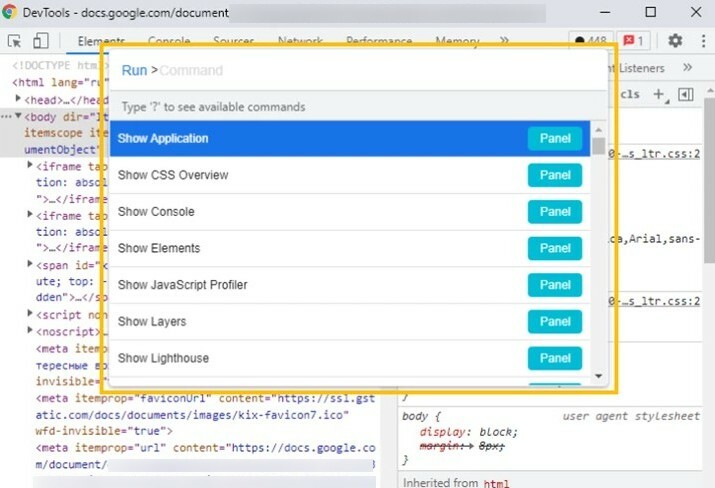
Task: Expand the head element node
Action: coord(18,99)
